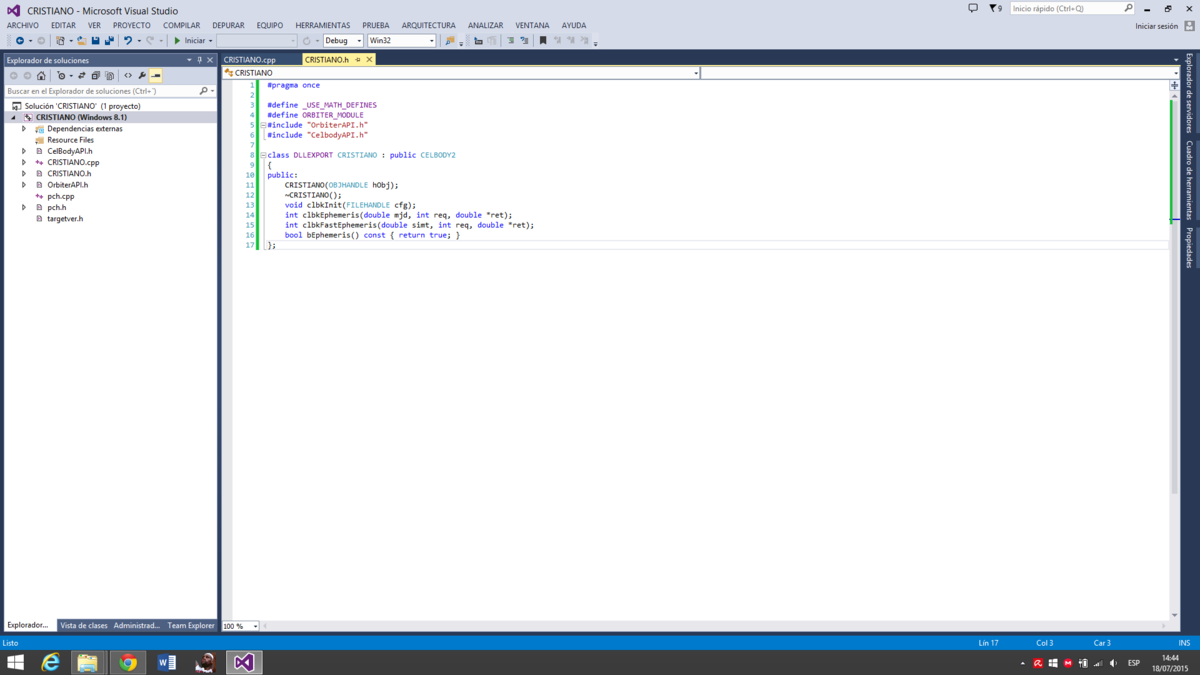Click the Windows Start button
1200x675 pixels.
(16, 662)
